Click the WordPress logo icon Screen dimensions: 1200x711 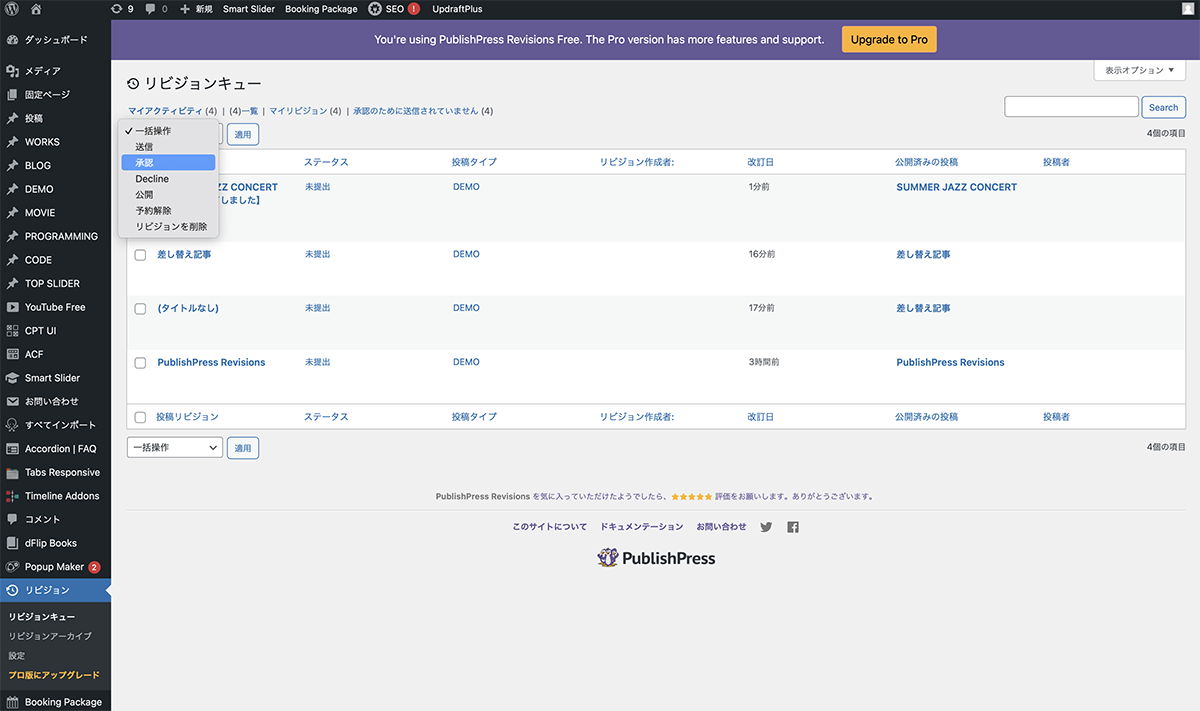pyautogui.click(x=13, y=9)
